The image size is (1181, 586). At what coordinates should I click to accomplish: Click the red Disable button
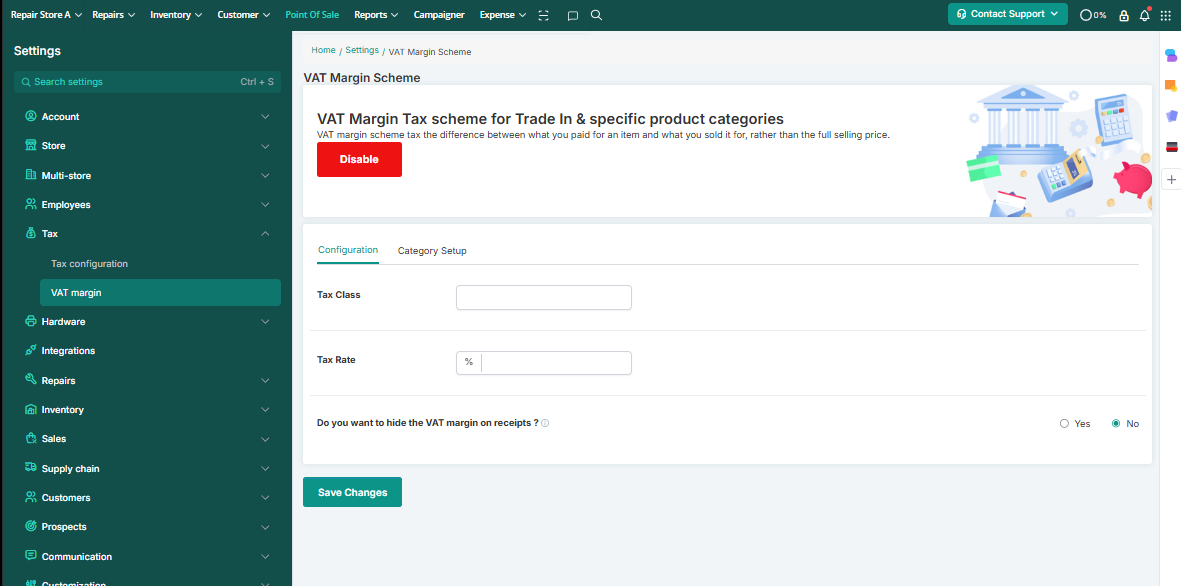coord(359,159)
